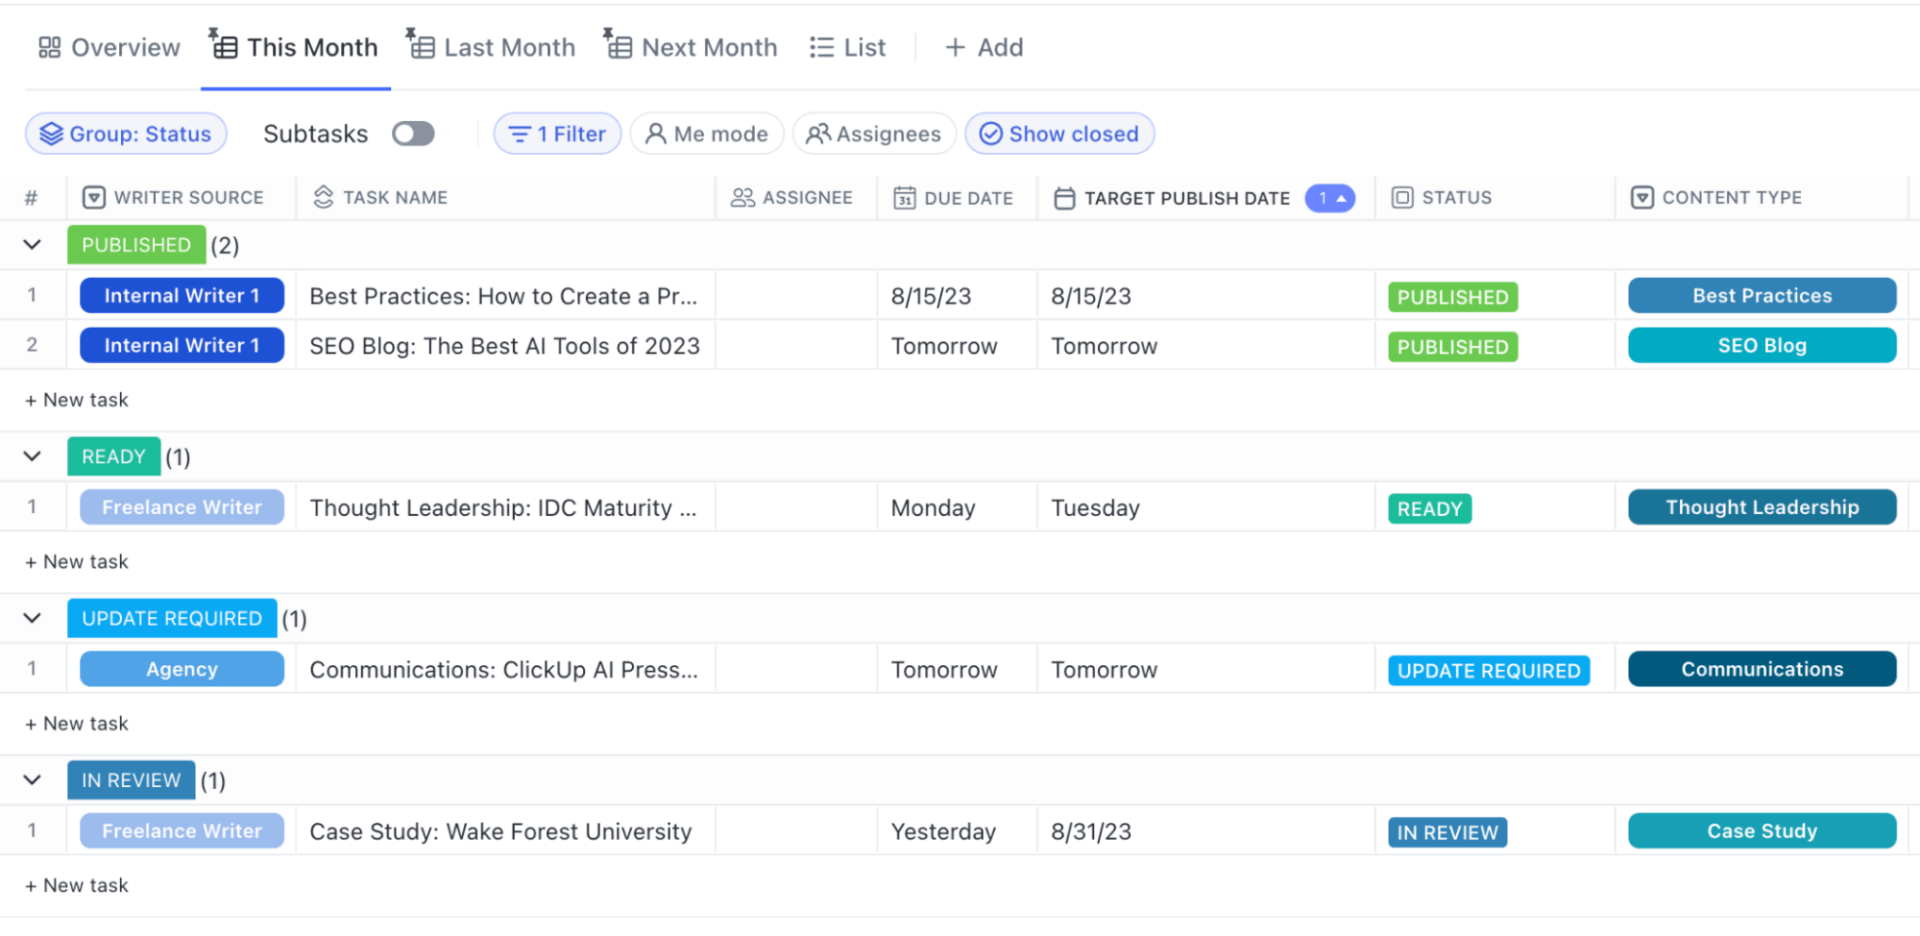This screenshot has width=1920, height=936.
Task: Open the Assignees filter
Action: (874, 134)
